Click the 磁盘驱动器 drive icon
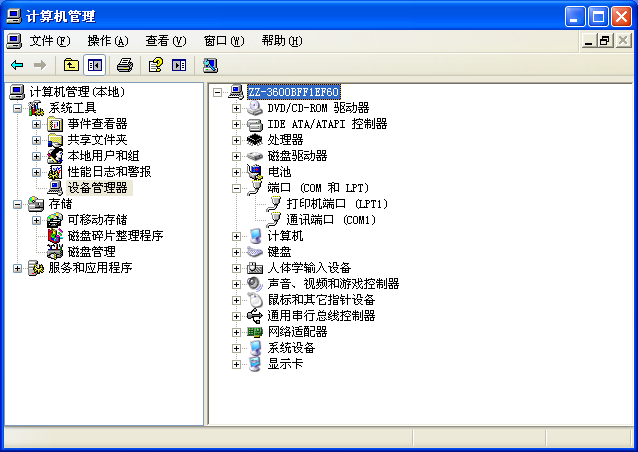The width and height of the screenshot is (638, 452). [255, 156]
